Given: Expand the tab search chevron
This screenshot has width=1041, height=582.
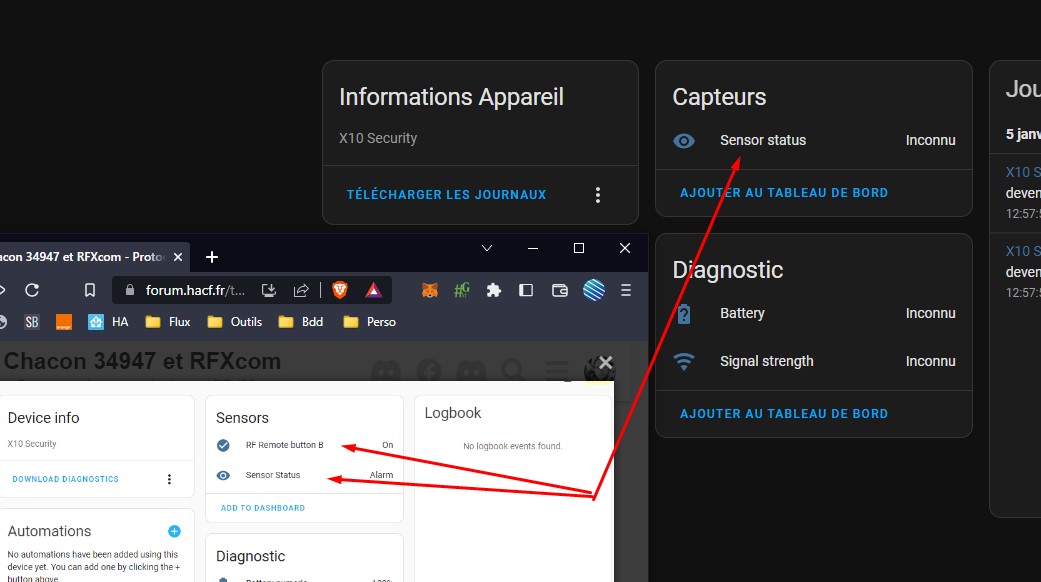Looking at the screenshot, I should click(487, 248).
